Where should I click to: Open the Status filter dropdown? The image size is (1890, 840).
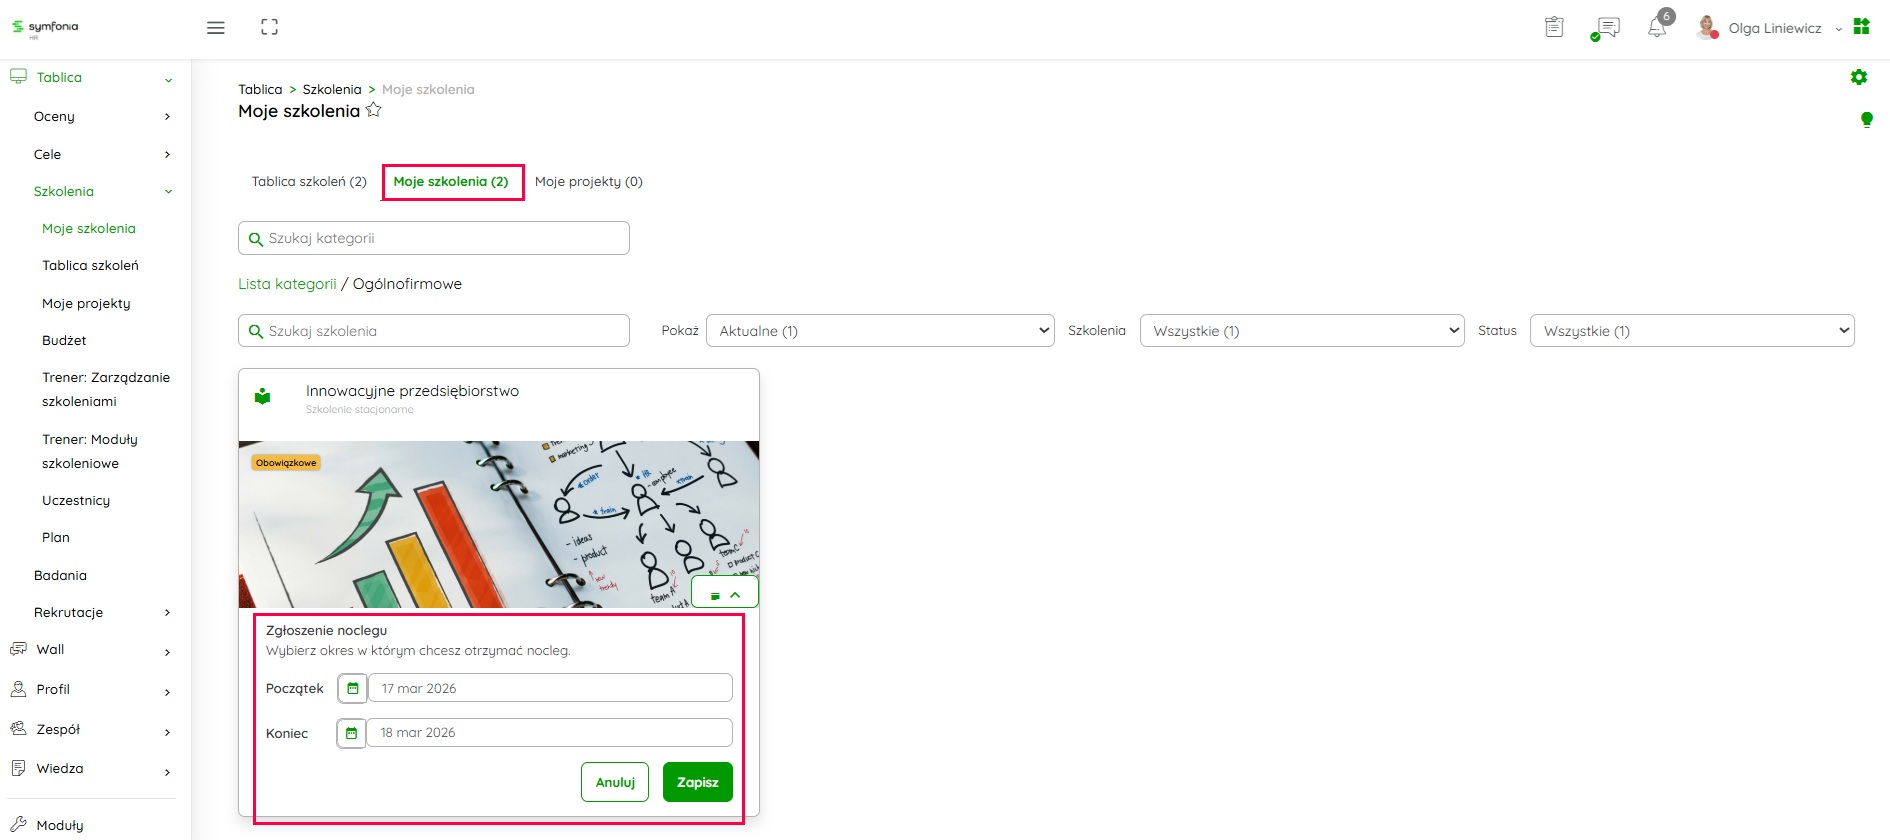pos(1692,331)
